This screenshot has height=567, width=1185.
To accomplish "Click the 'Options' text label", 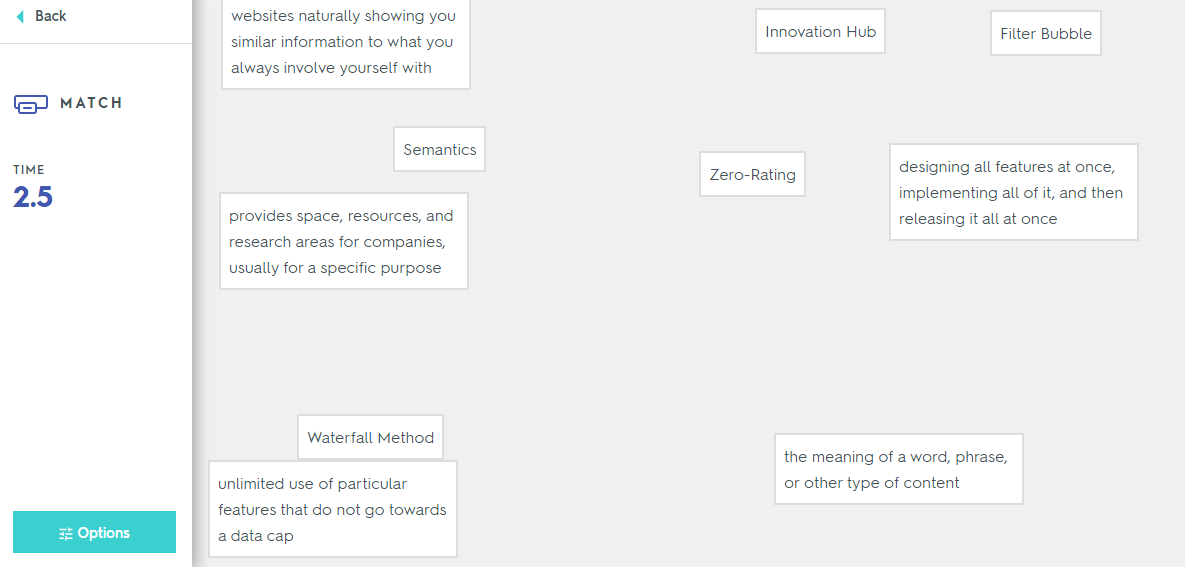I will click(x=104, y=533).
